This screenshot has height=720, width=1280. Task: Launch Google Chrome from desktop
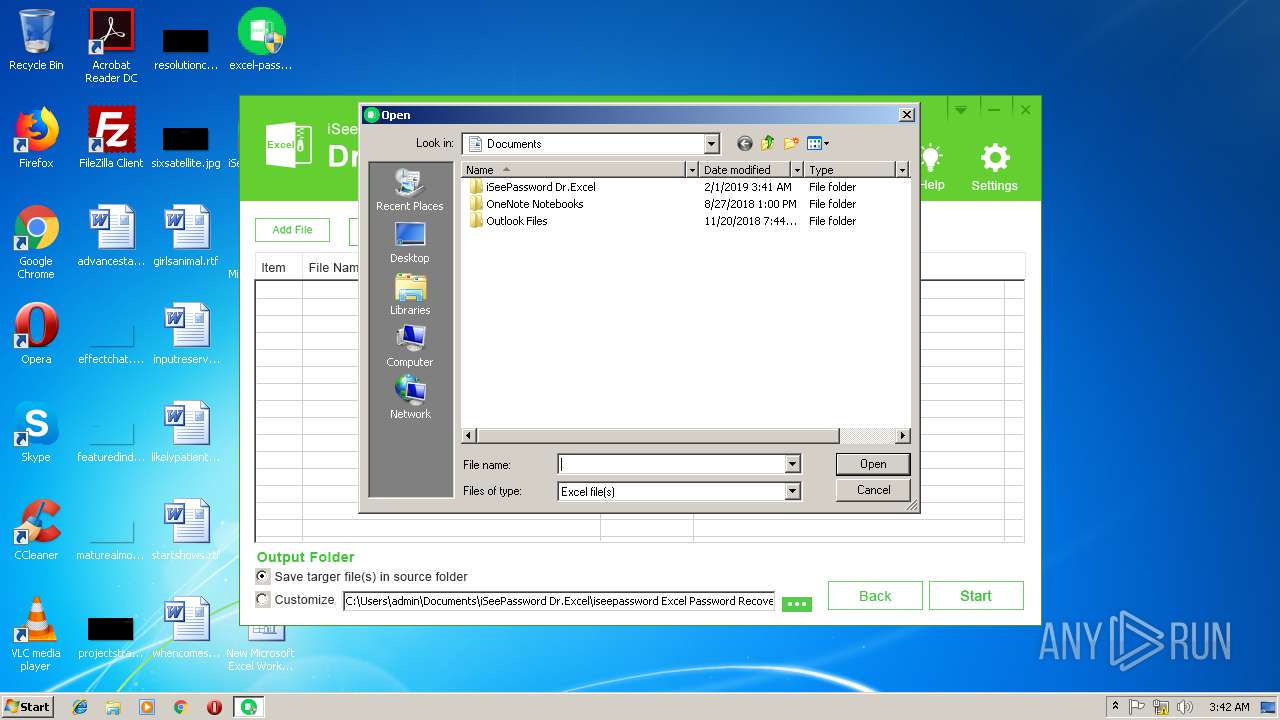pyautogui.click(x=36, y=242)
